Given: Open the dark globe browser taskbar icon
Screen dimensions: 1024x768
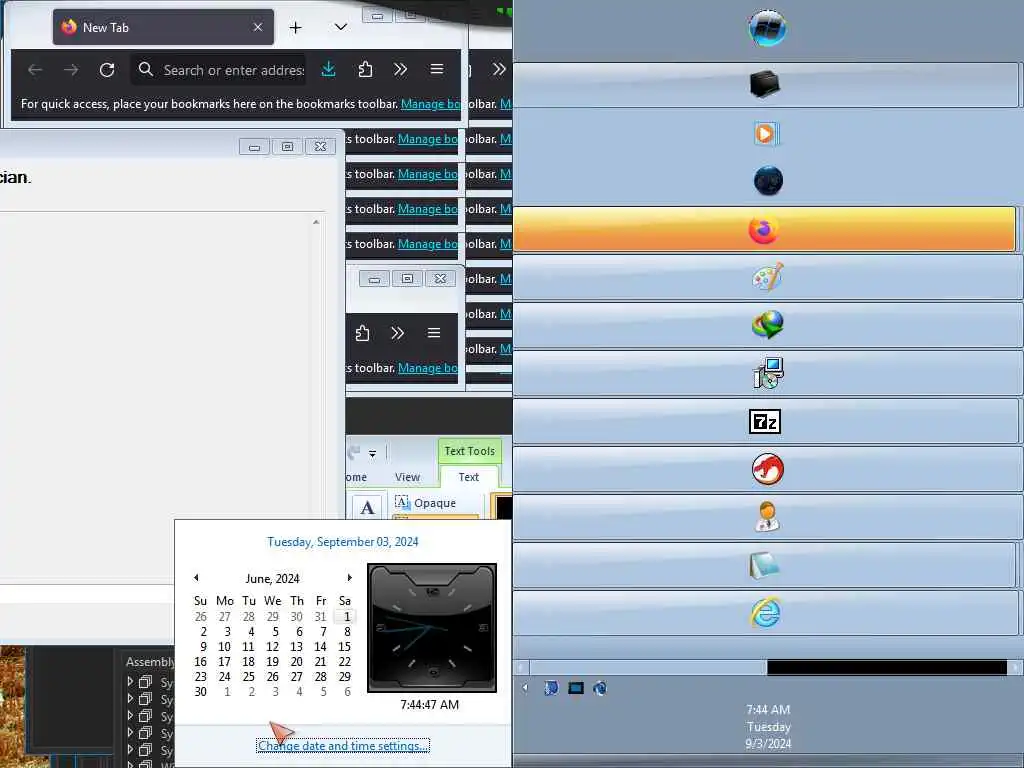Looking at the screenshot, I should 768,181.
